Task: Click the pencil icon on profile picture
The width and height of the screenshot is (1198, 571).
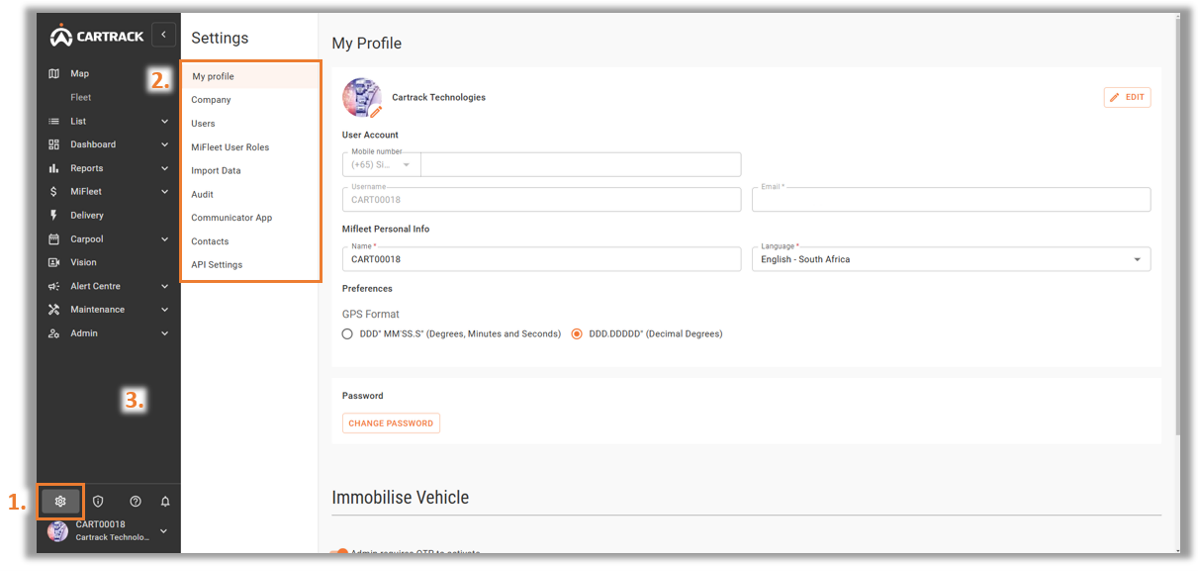Action: pos(375,112)
